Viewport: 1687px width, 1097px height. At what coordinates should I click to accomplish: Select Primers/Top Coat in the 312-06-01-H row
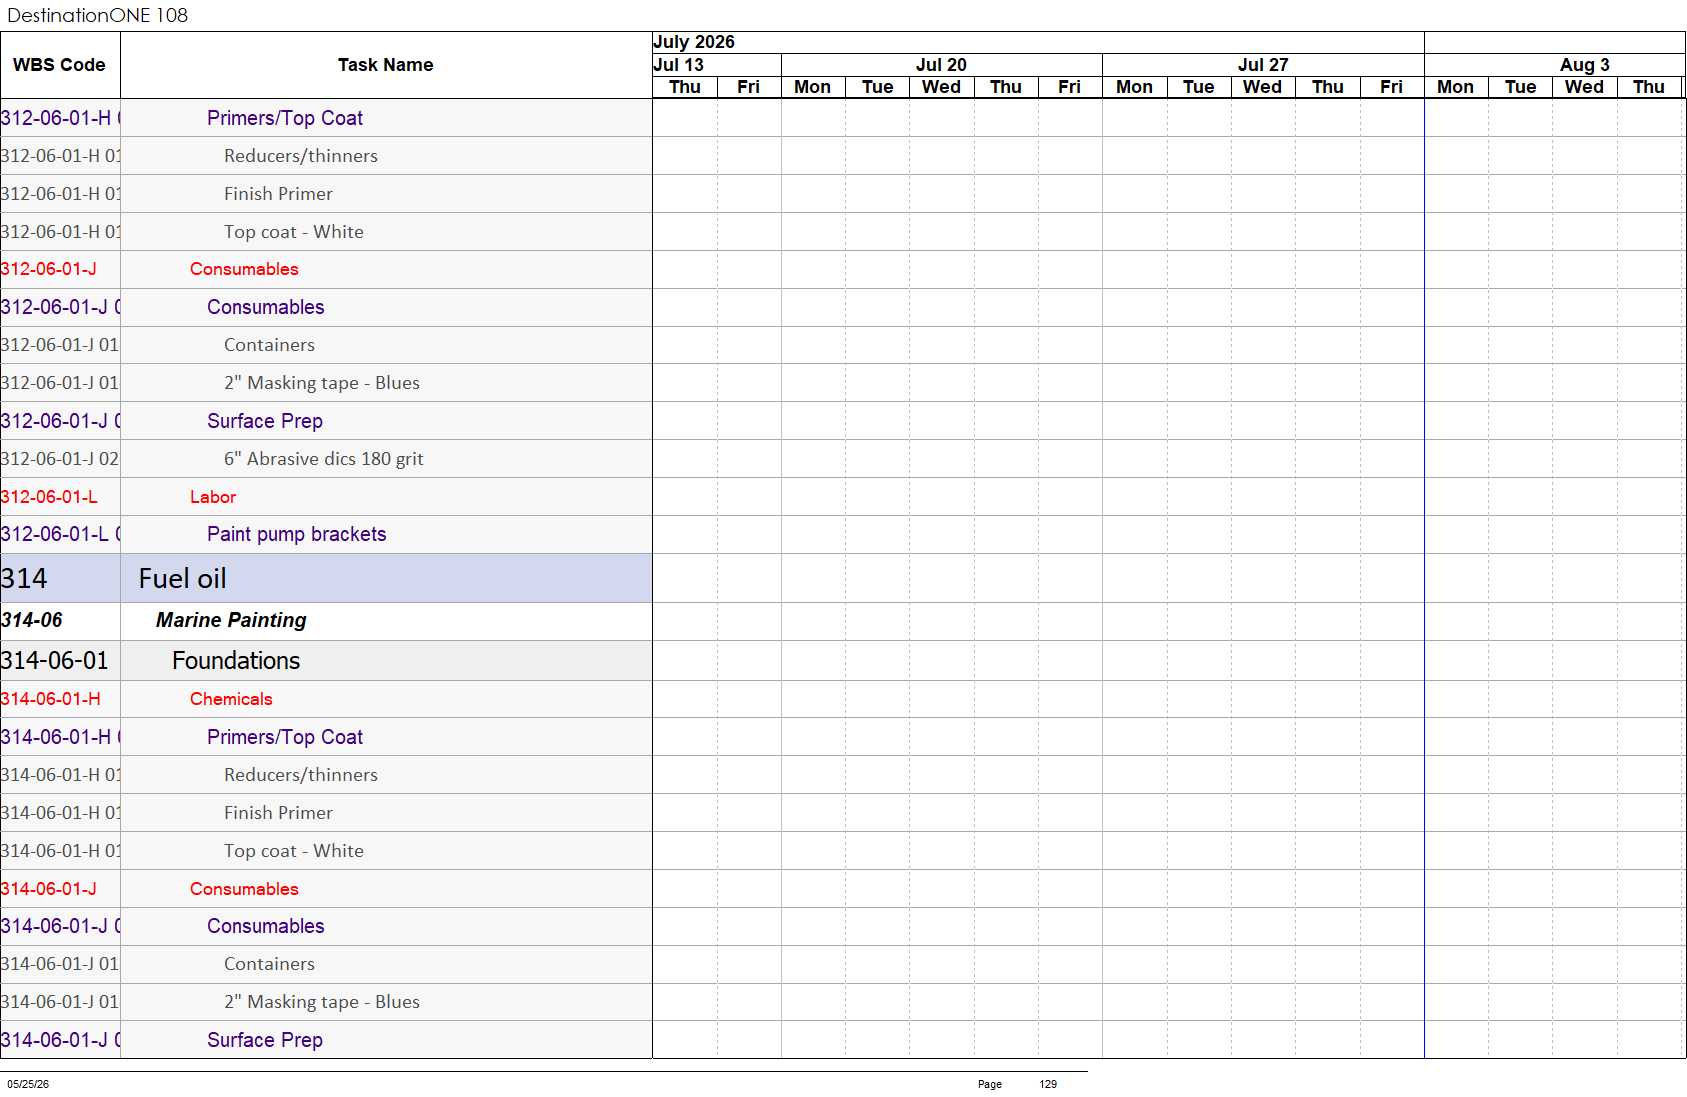pyautogui.click(x=285, y=118)
